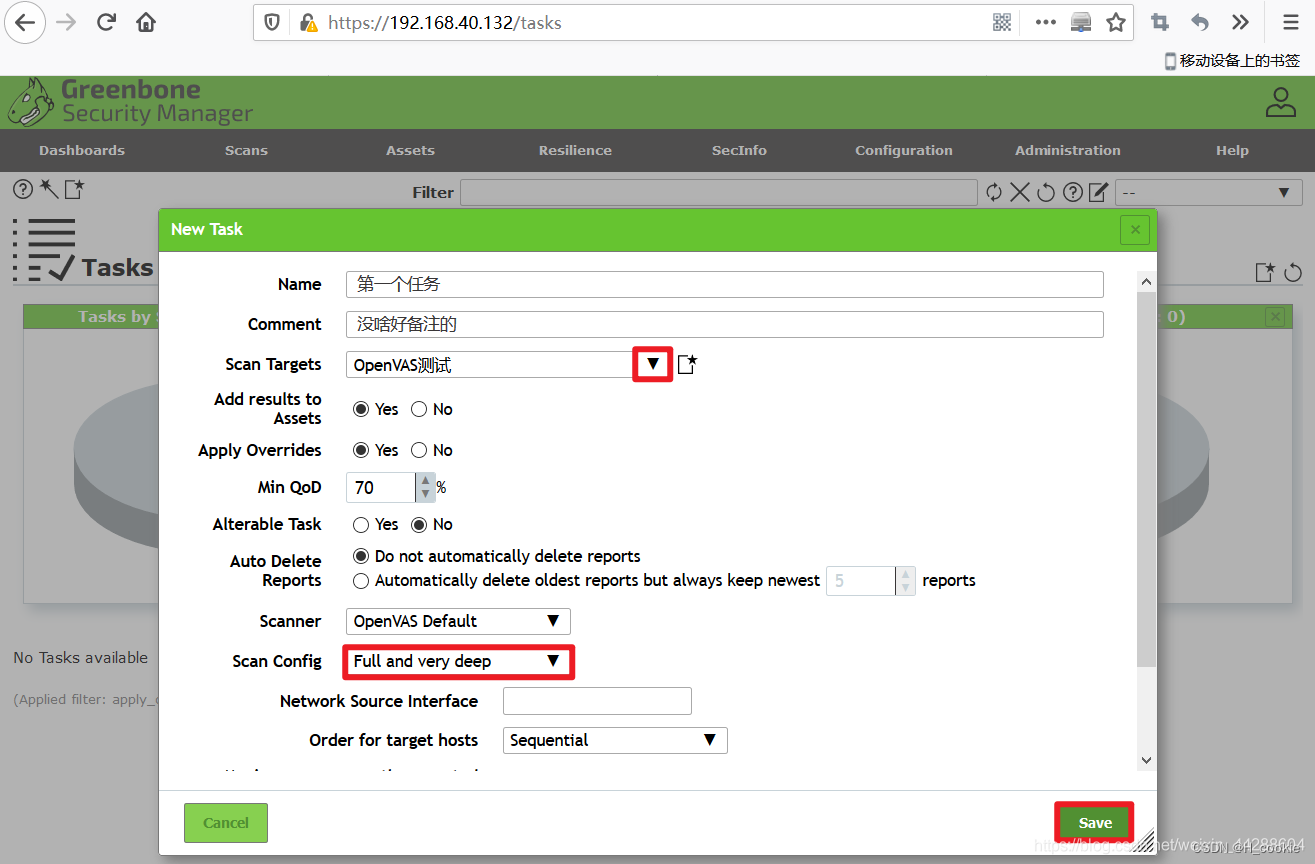Select Do not automatically delete reports
Viewport: 1315px width, 864px height.
361,556
